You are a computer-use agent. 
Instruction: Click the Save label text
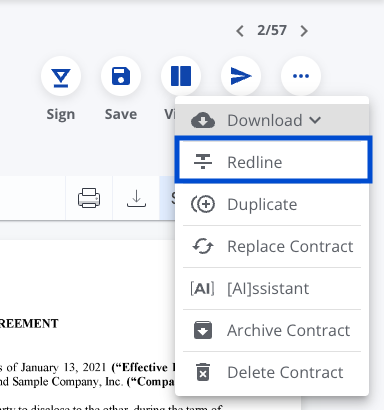(121, 114)
